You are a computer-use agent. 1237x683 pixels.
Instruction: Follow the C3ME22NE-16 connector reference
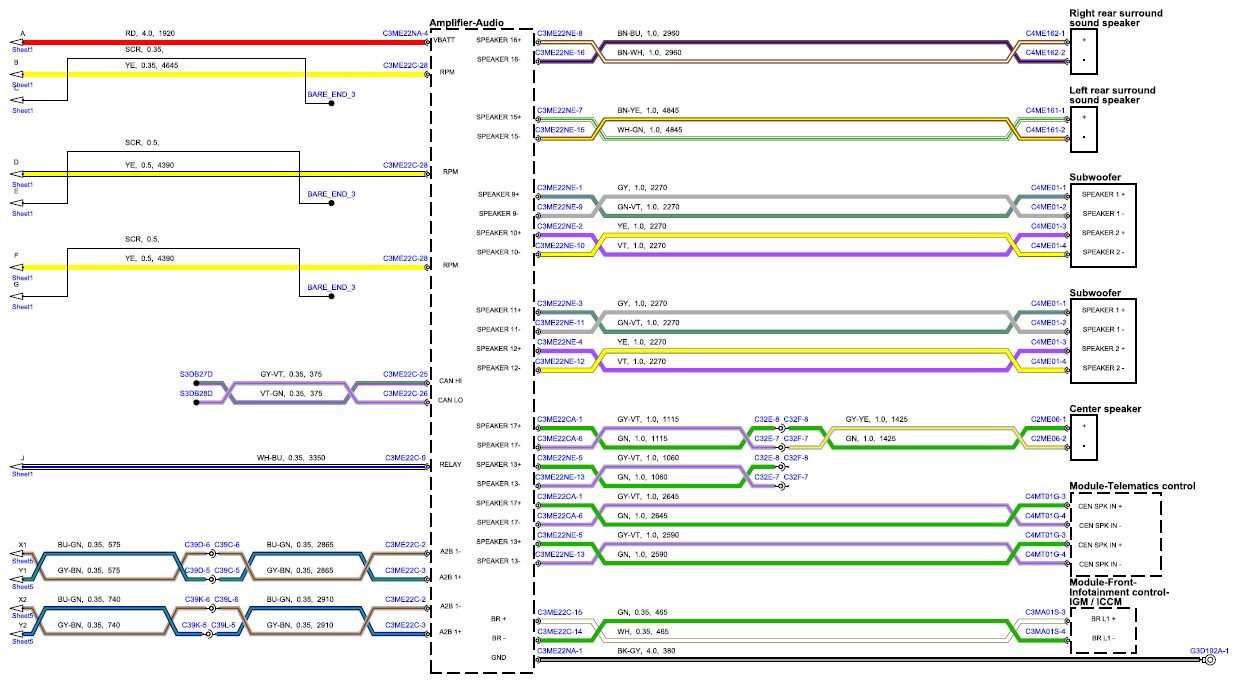pyautogui.click(x=561, y=52)
